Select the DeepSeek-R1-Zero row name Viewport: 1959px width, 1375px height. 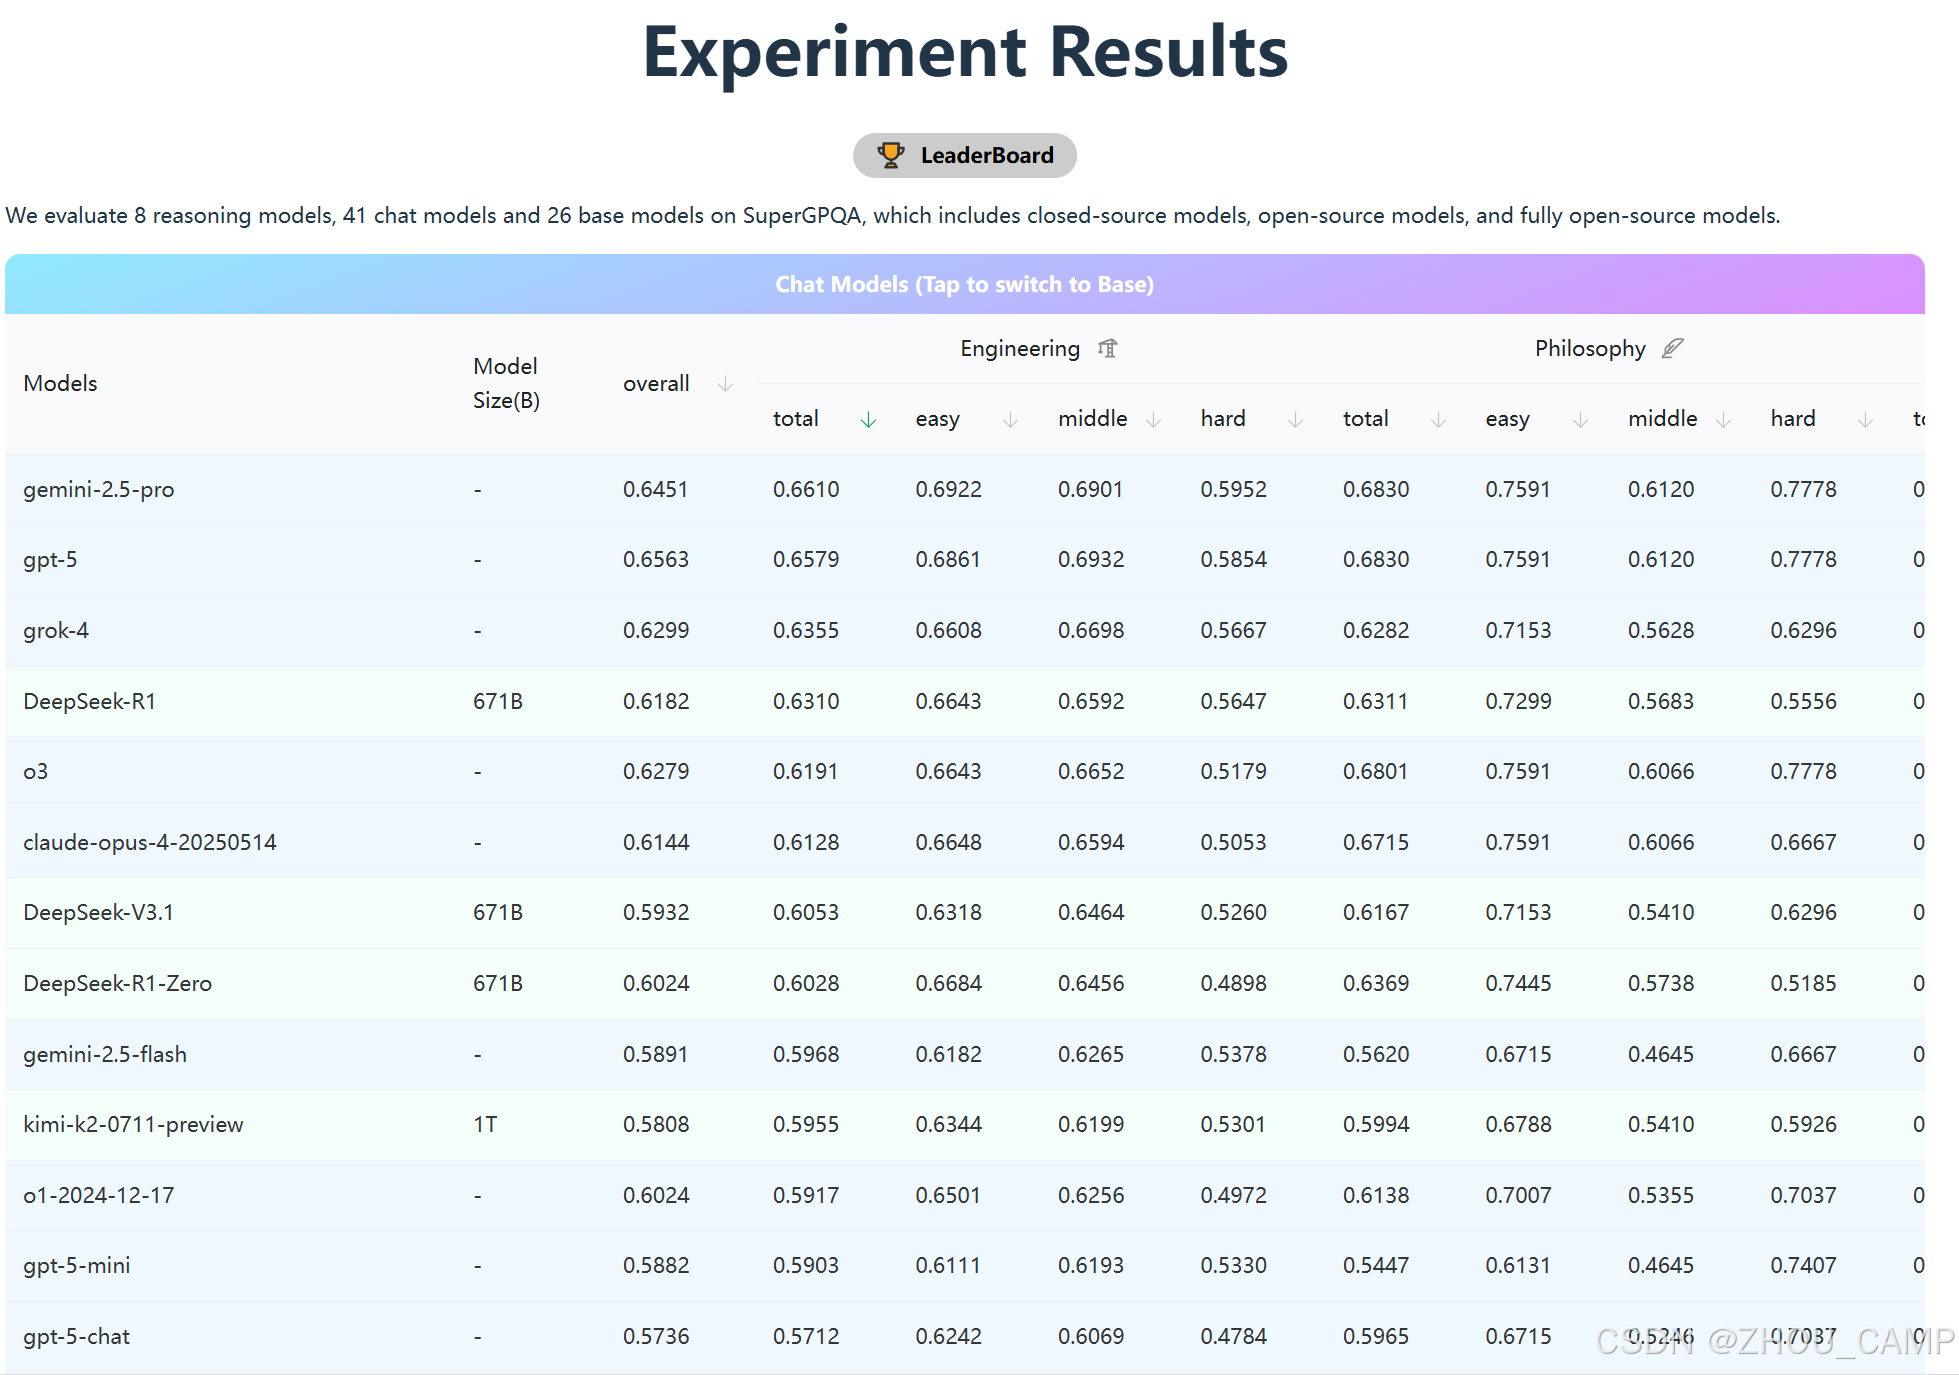coord(118,983)
